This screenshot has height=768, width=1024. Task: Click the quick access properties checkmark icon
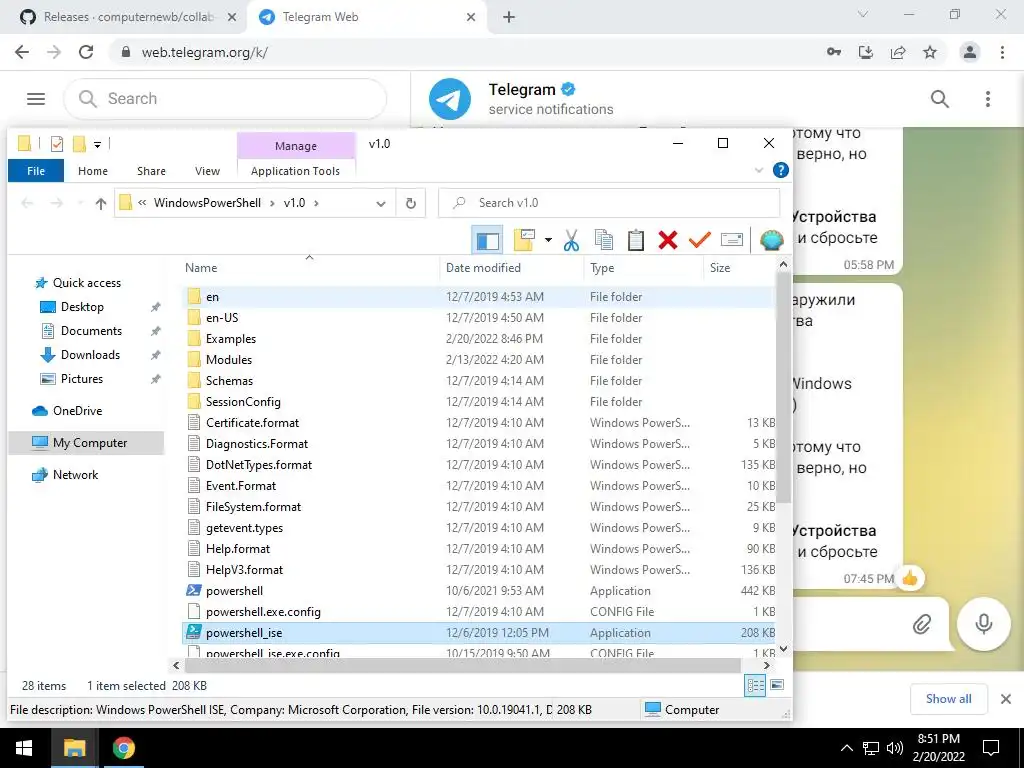click(x=57, y=143)
